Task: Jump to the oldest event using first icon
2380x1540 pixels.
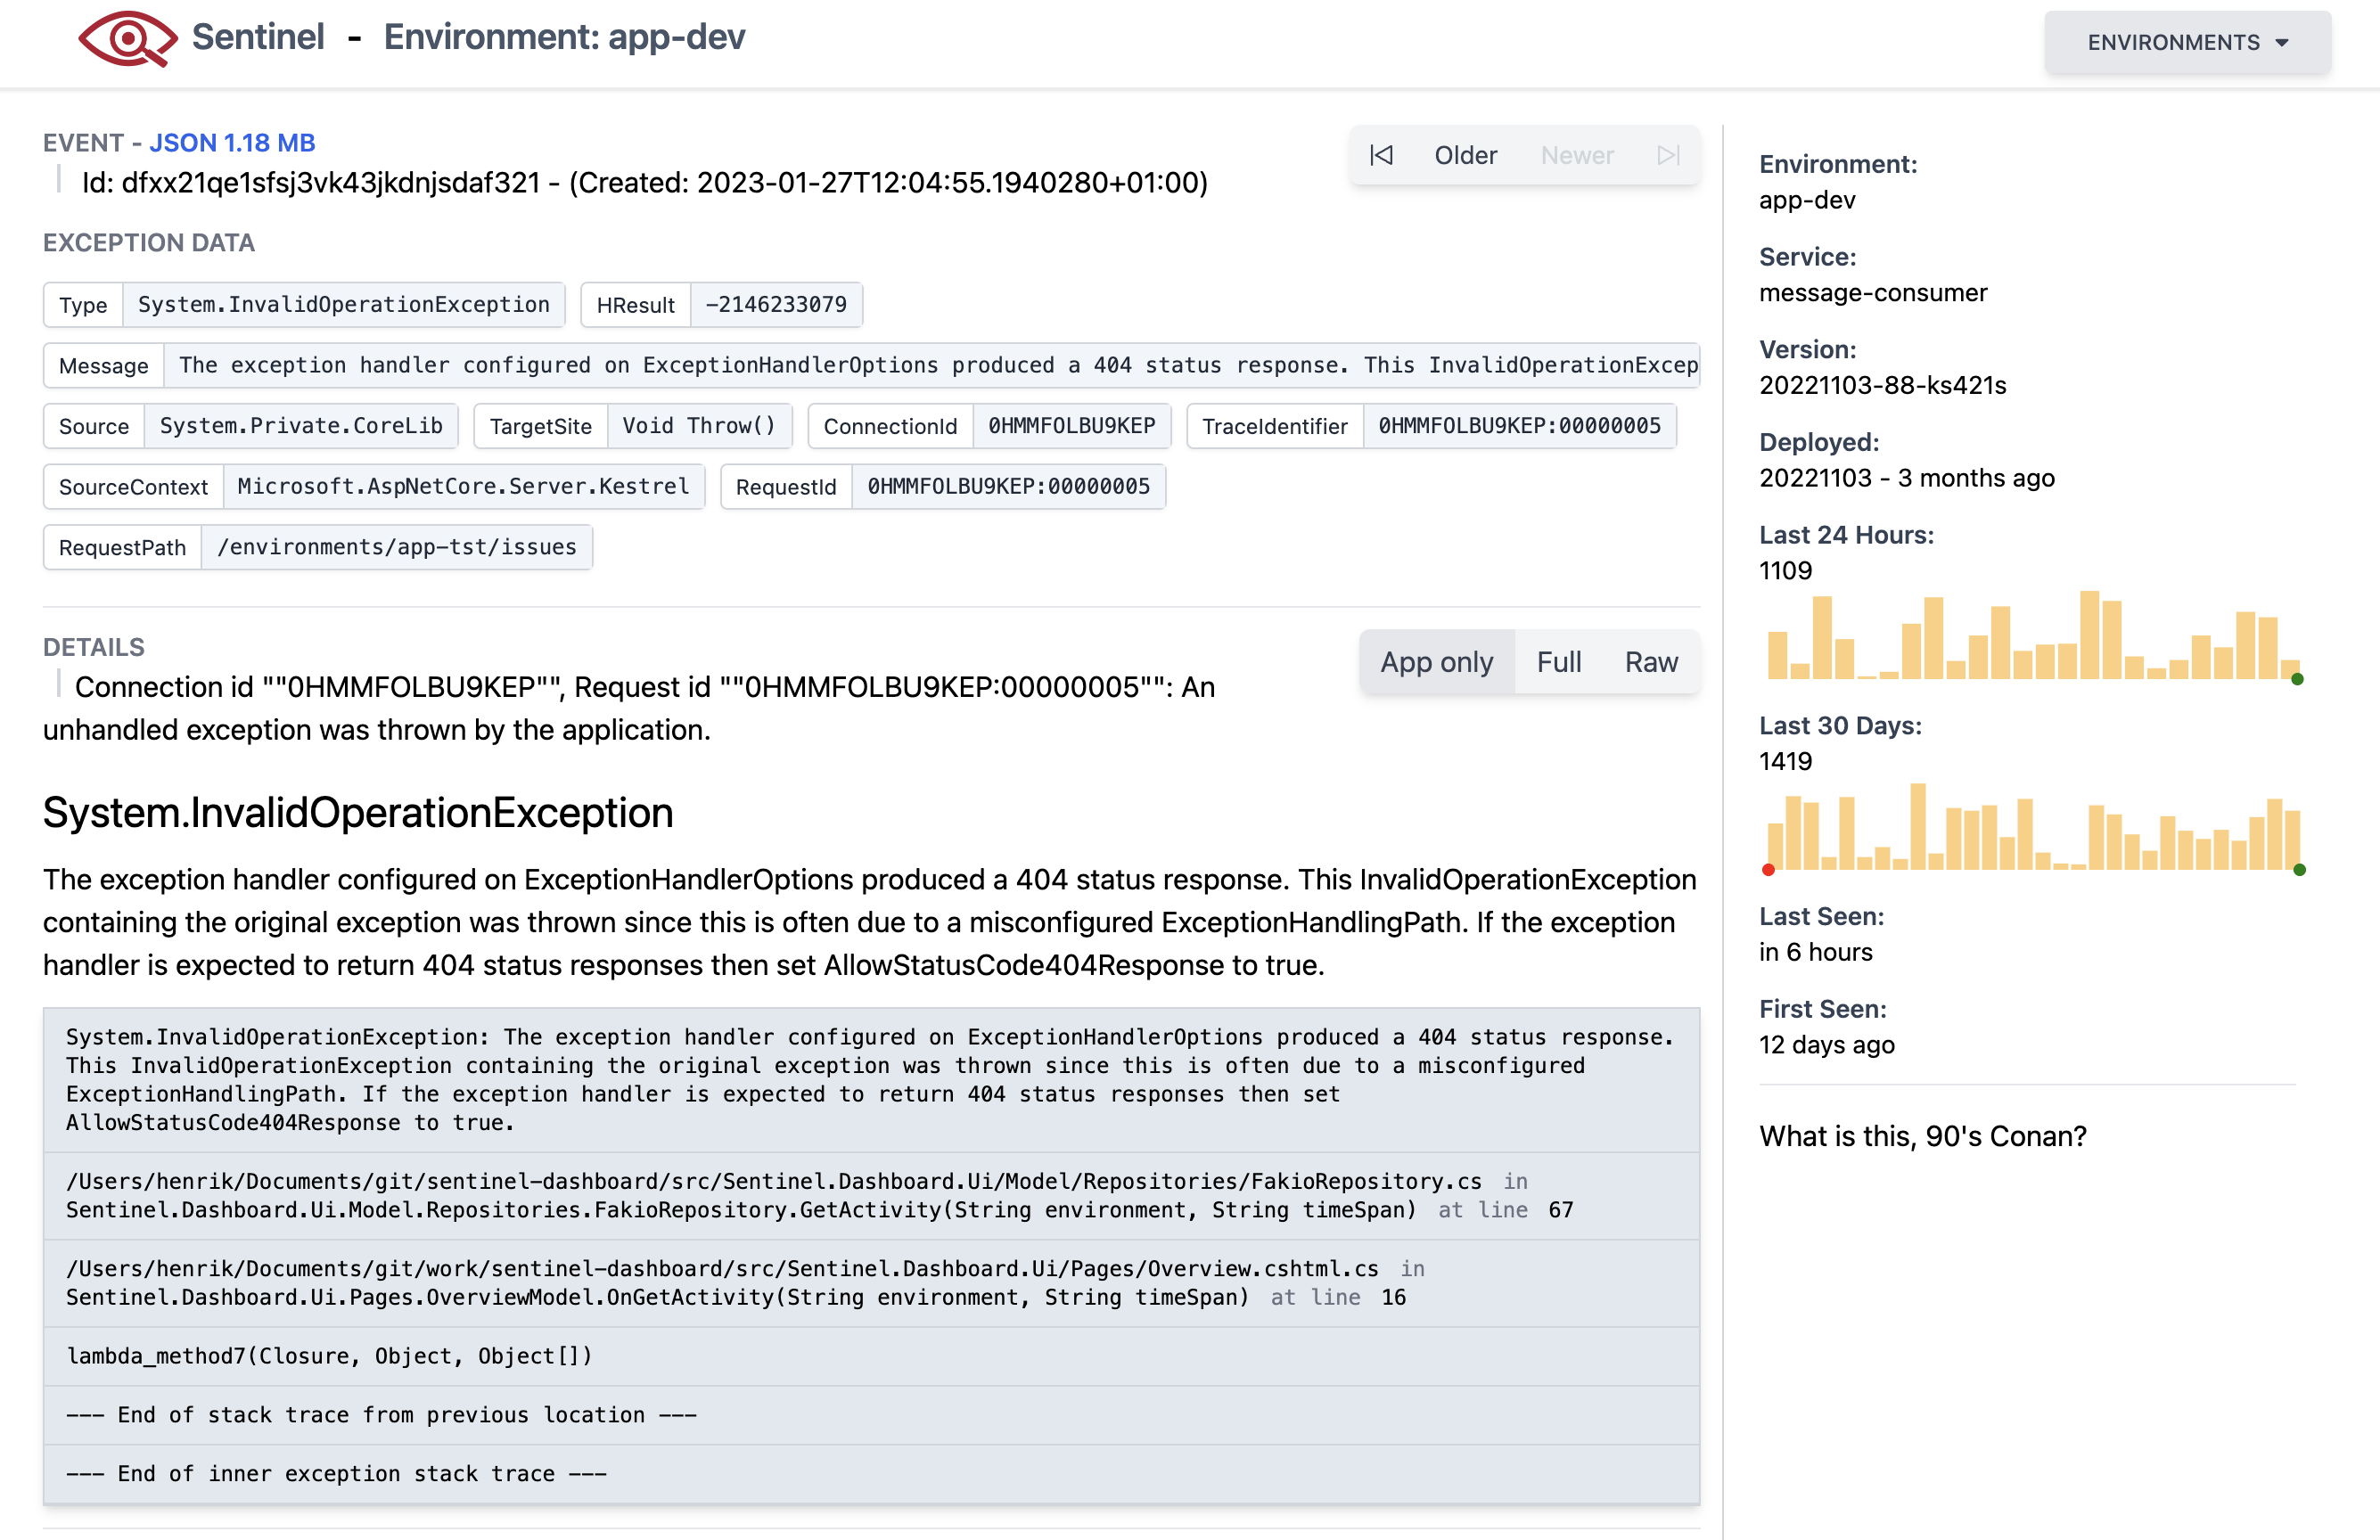Action: 1381,155
